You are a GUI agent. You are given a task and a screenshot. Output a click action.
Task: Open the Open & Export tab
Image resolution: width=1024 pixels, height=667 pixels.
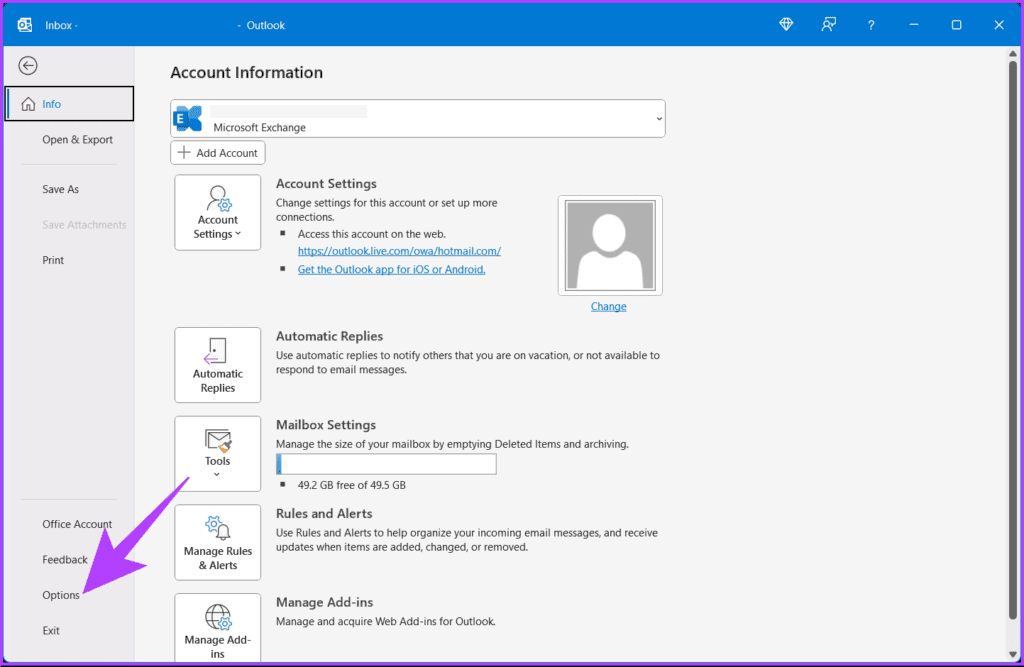click(x=77, y=140)
